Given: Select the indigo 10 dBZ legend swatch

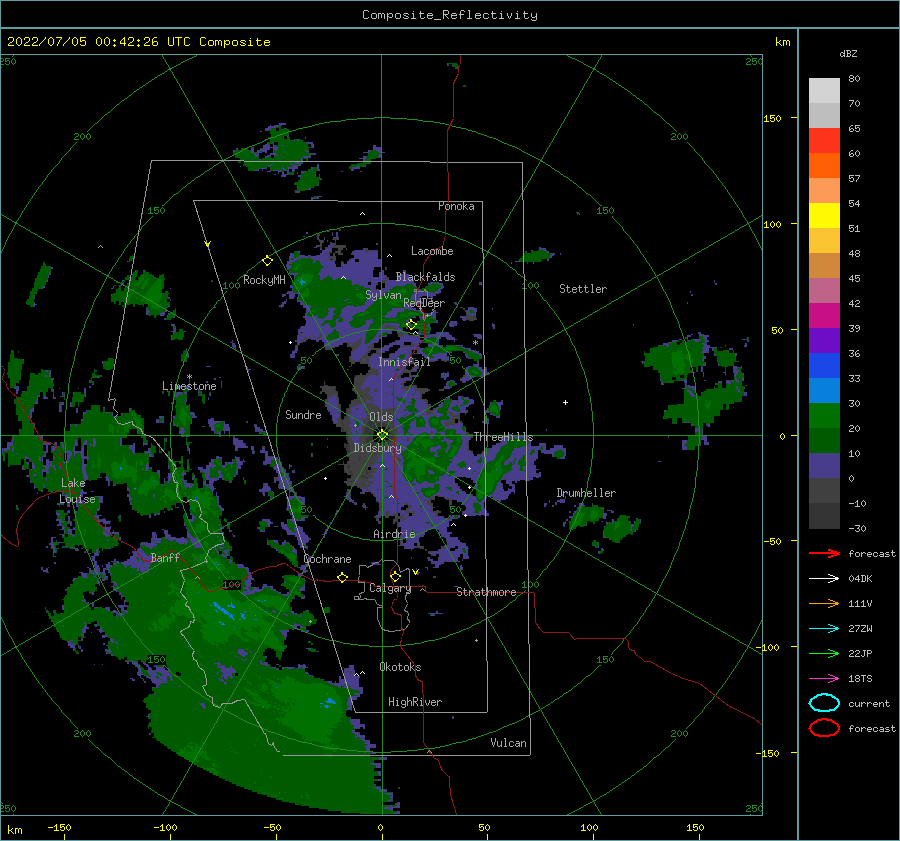Looking at the screenshot, I should coord(824,465).
